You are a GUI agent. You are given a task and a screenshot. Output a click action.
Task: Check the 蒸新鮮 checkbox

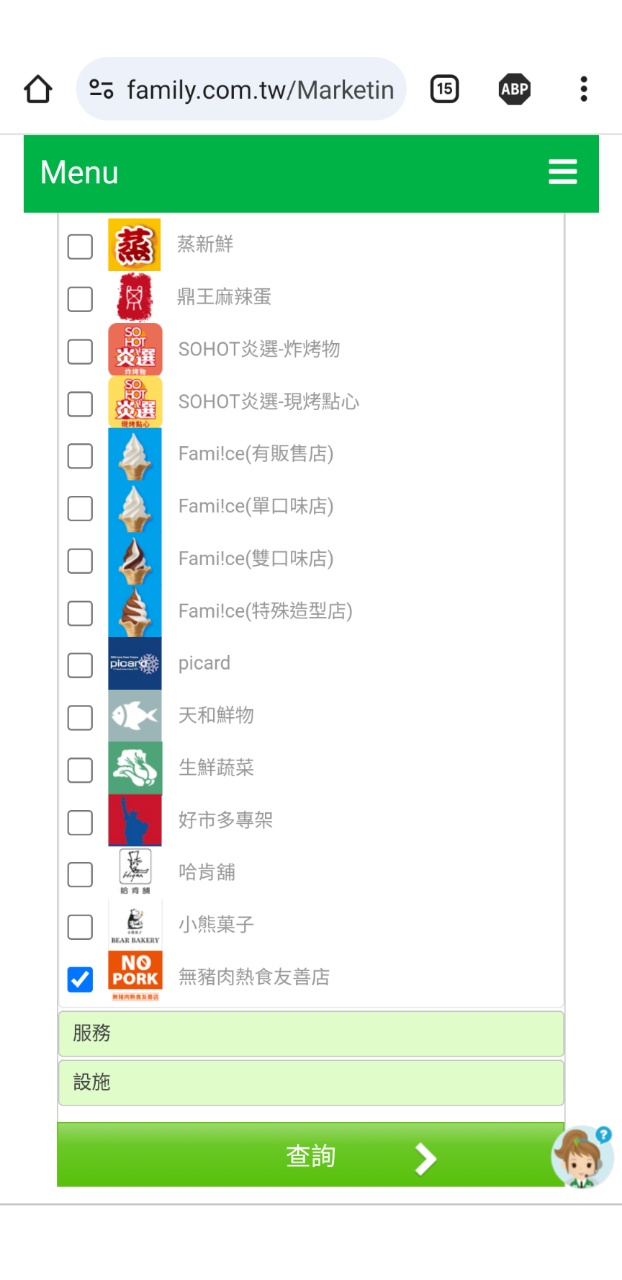[x=80, y=246]
